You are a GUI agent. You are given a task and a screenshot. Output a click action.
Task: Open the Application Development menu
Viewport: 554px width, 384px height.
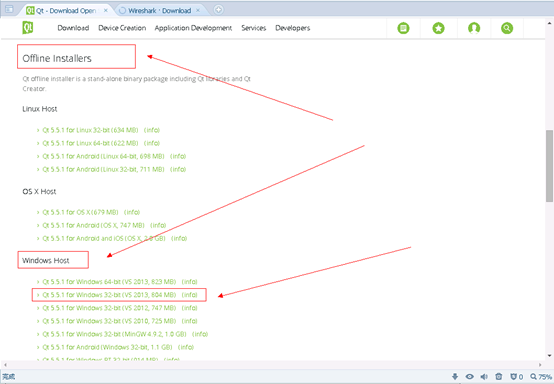pos(193,28)
